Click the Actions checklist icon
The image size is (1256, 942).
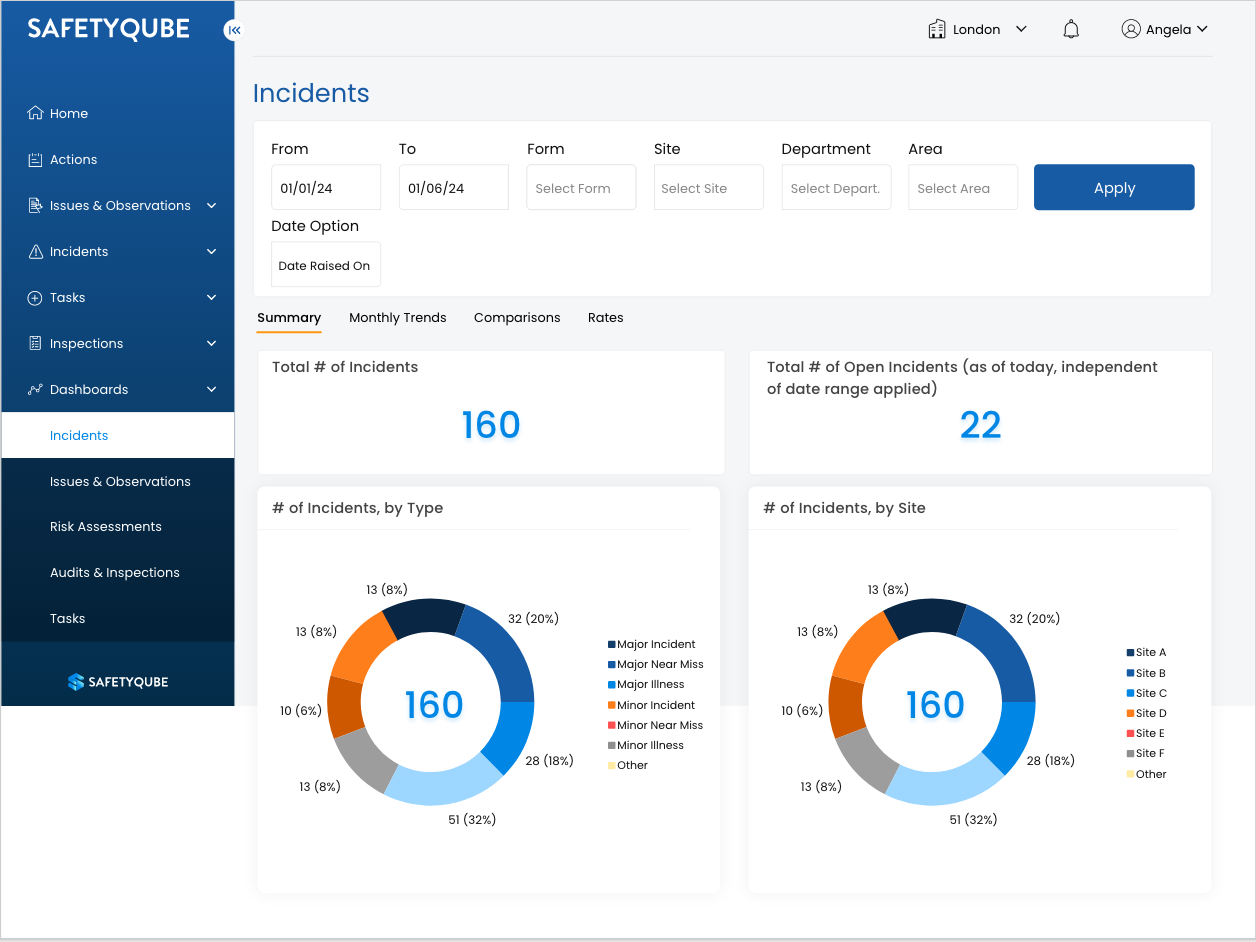point(35,159)
